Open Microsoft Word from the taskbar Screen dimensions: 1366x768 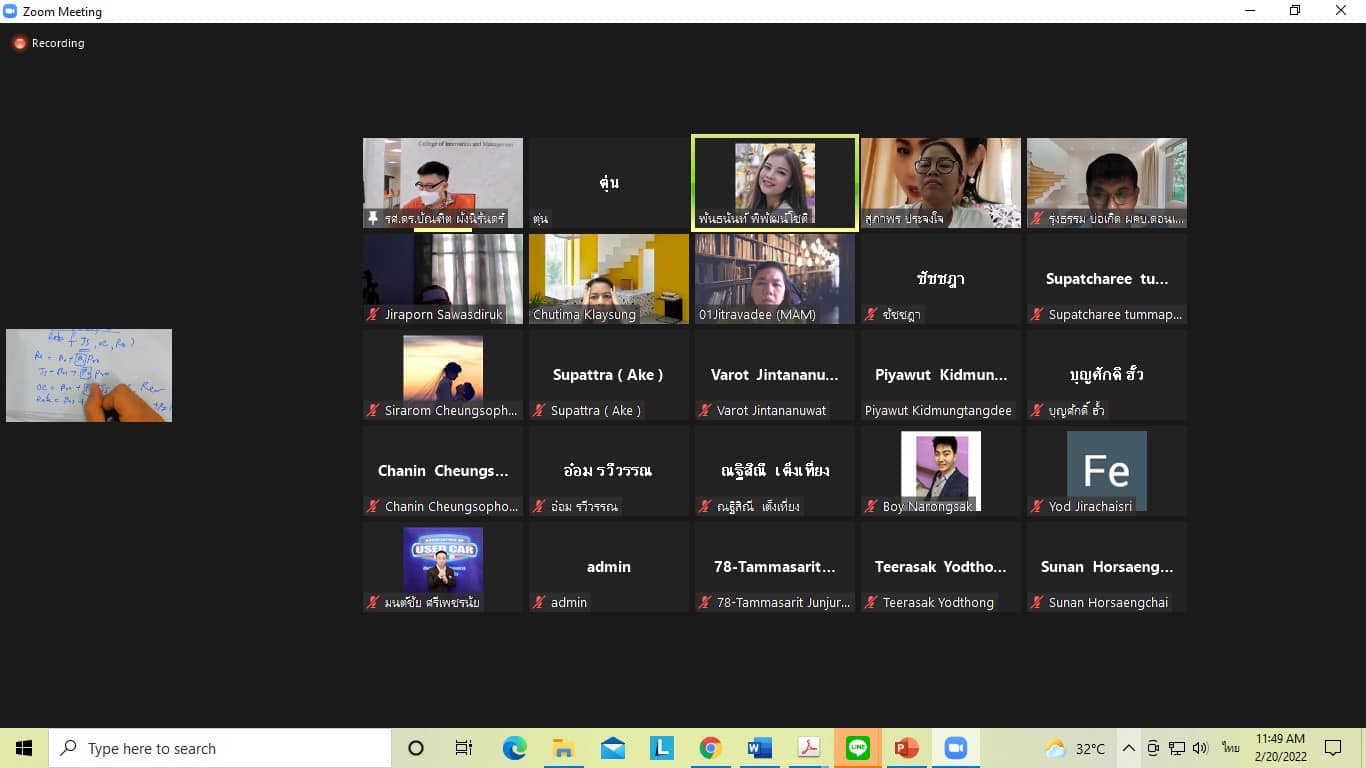click(759, 748)
